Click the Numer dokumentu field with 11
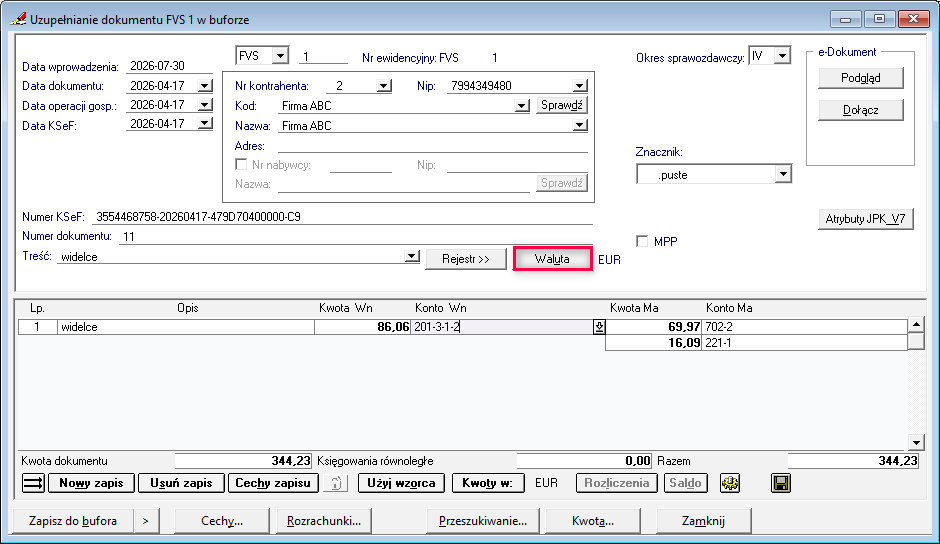940x544 pixels. tap(356, 236)
